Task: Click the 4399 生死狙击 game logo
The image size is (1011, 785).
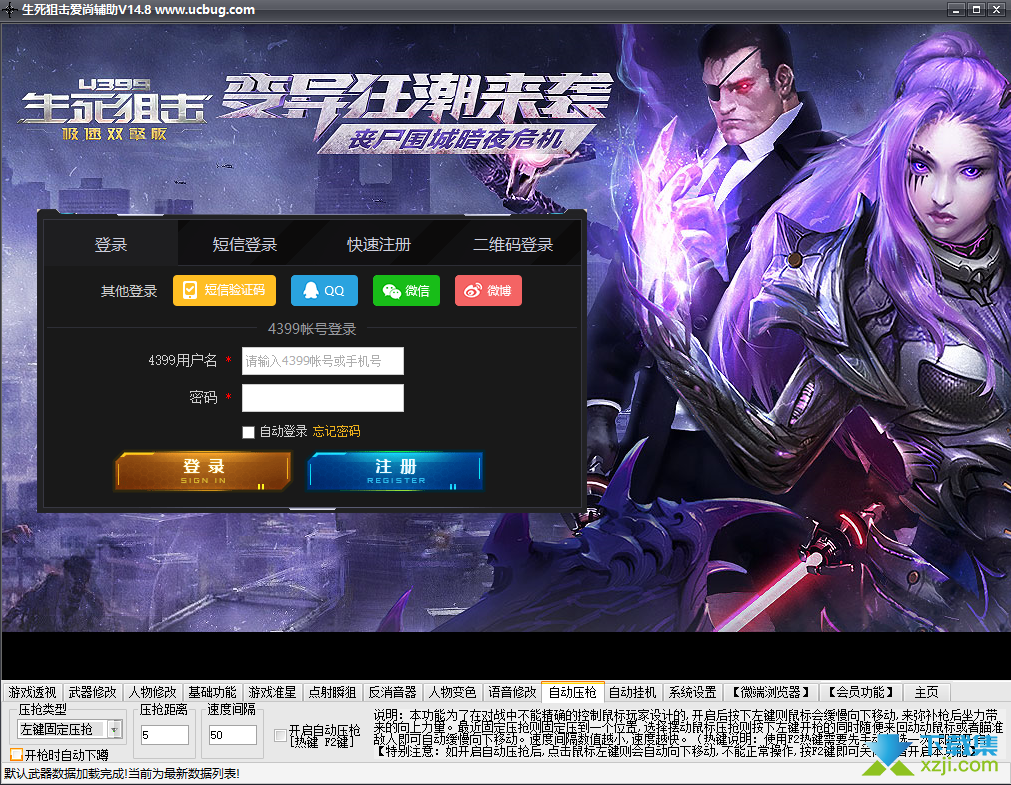Action: pyautogui.click(x=113, y=108)
